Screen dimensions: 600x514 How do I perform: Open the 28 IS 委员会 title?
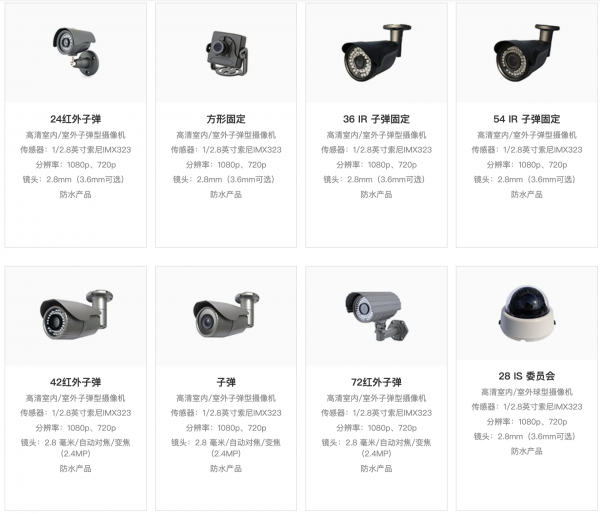(x=527, y=376)
